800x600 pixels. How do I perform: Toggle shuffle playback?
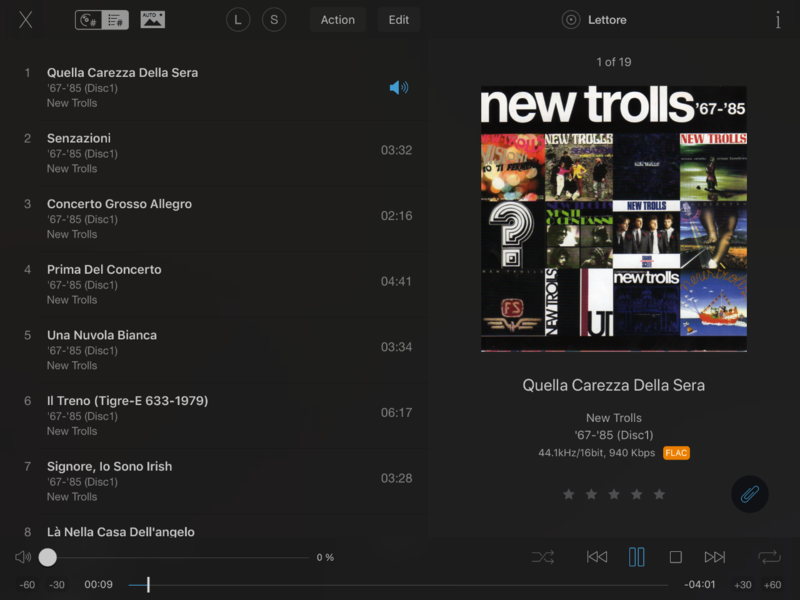click(x=543, y=557)
